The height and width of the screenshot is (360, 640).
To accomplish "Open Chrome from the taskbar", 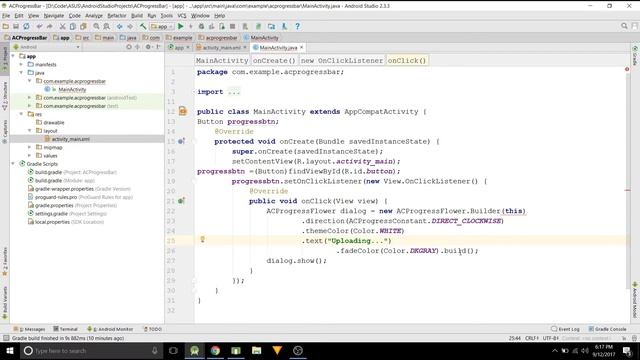I will click(215, 351).
